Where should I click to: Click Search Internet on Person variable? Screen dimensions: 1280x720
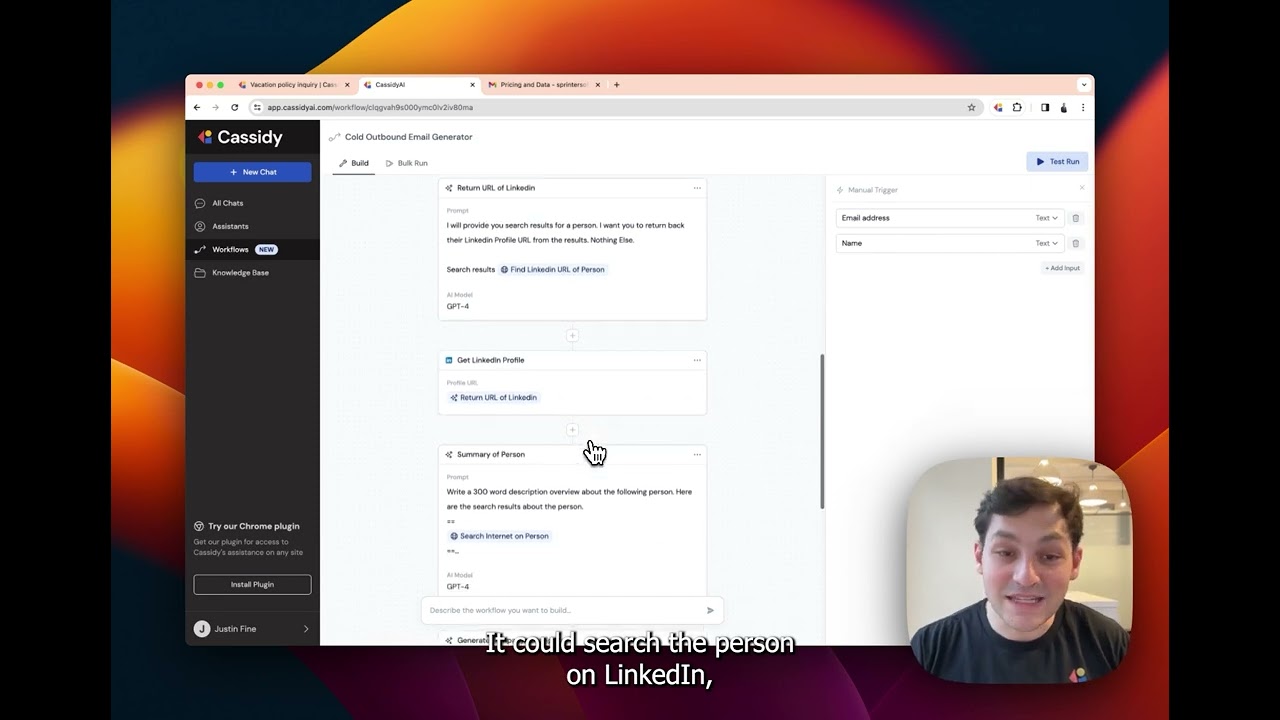tap(499, 536)
